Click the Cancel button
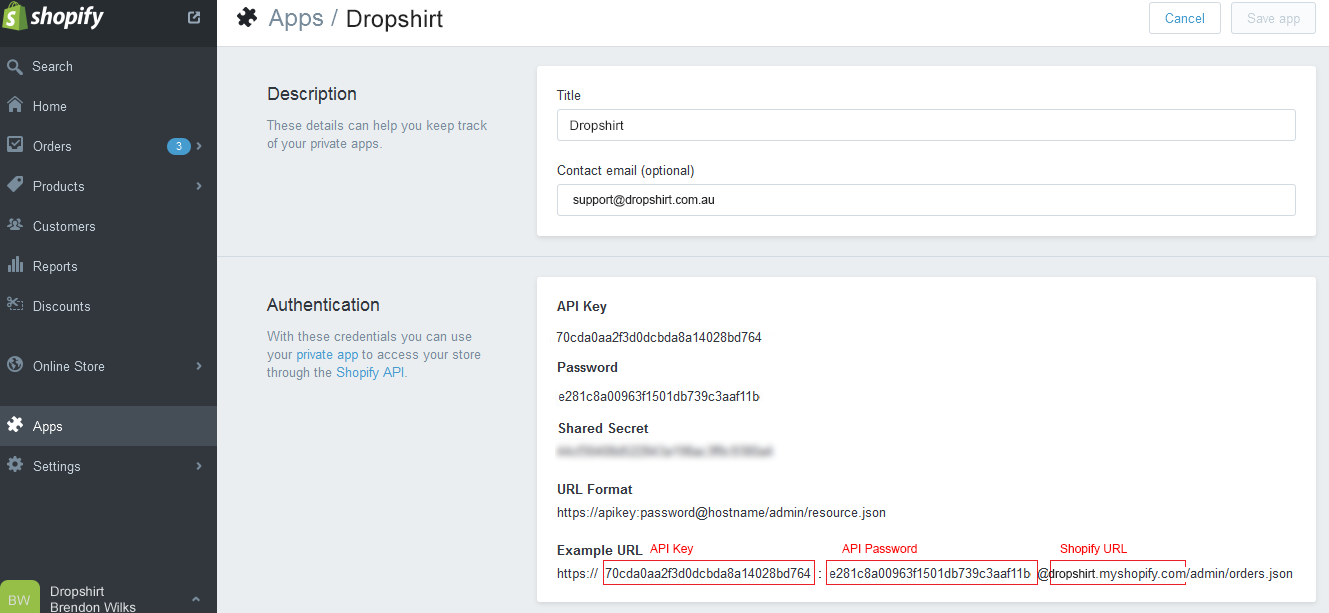The width and height of the screenshot is (1329, 613). [x=1185, y=18]
